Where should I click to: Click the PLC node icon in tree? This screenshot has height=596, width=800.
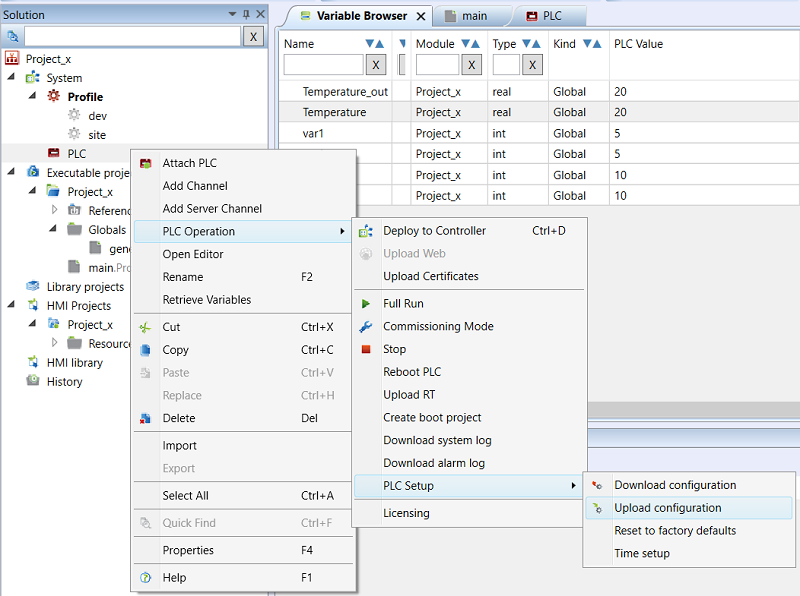click(54, 153)
